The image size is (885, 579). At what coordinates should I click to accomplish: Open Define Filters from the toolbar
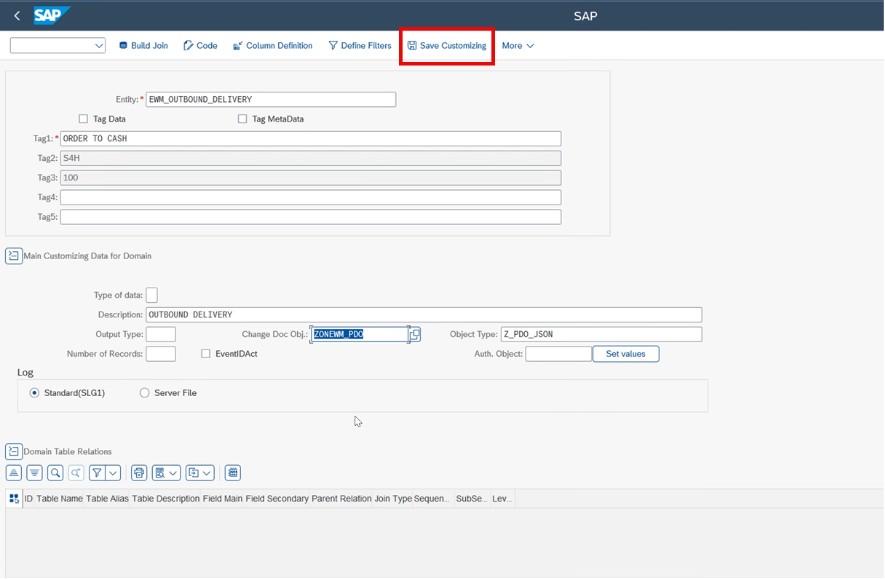360,46
